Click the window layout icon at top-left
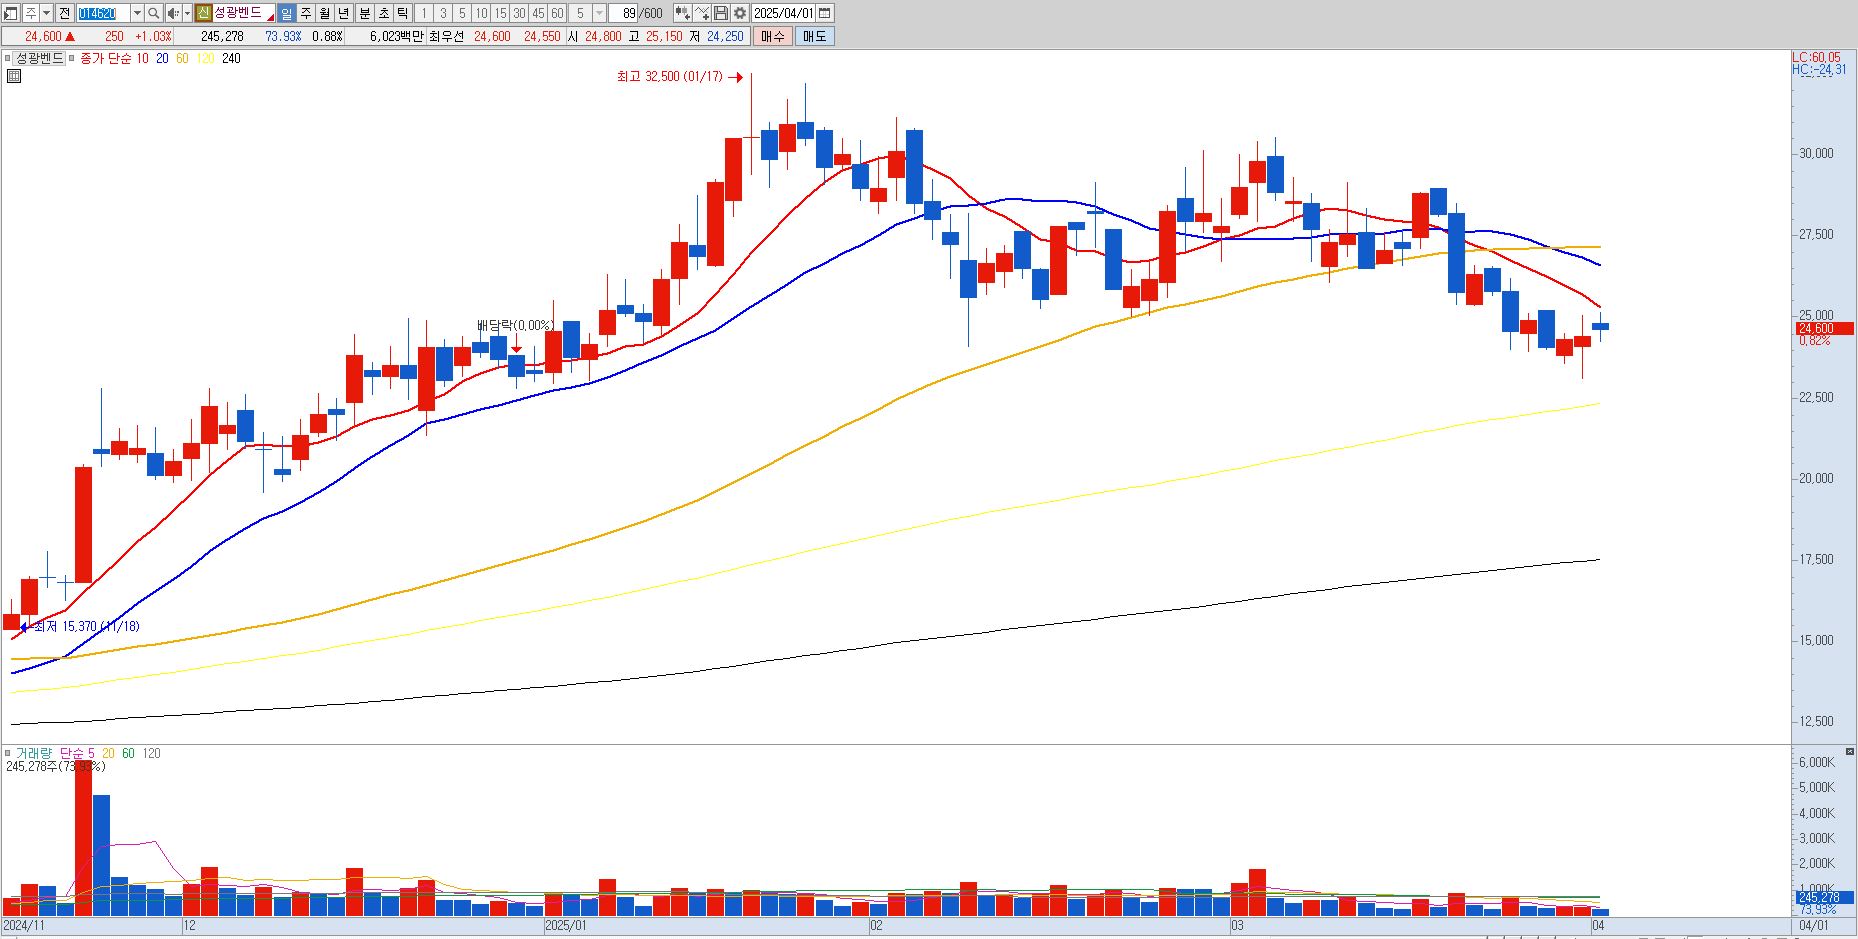This screenshot has width=1858, height=939. tap(11, 13)
